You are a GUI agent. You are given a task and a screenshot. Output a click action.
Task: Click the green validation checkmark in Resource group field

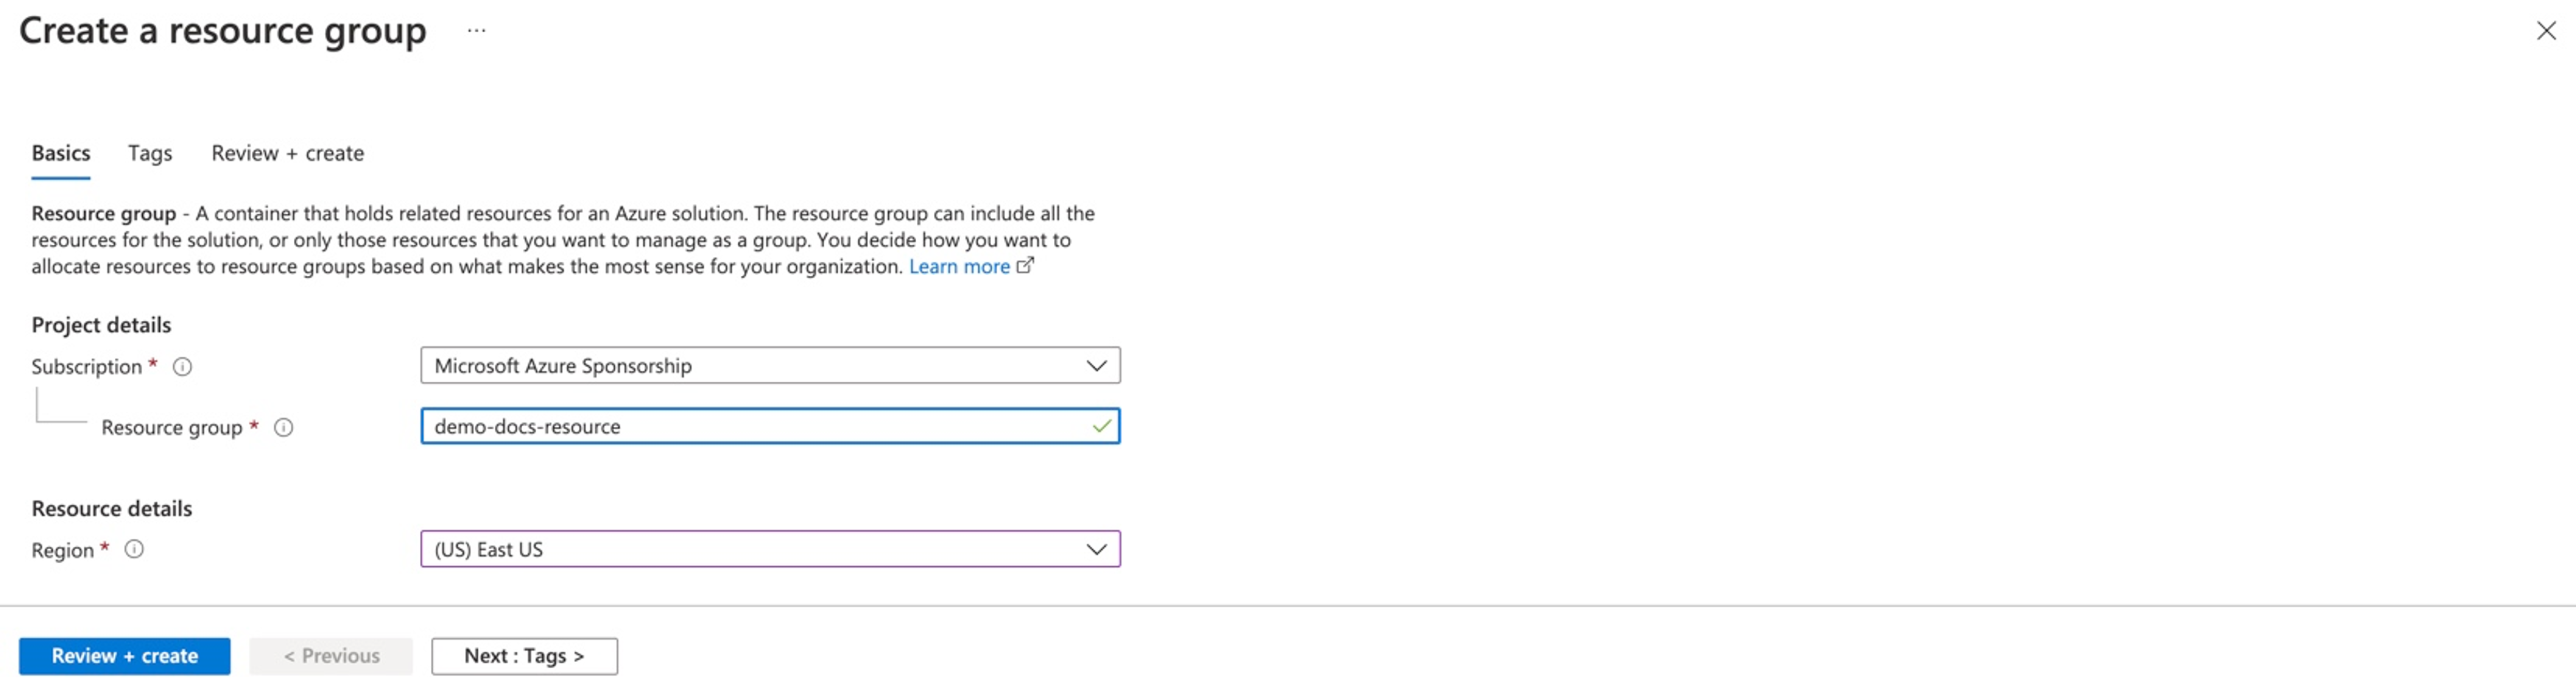click(1101, 427)
